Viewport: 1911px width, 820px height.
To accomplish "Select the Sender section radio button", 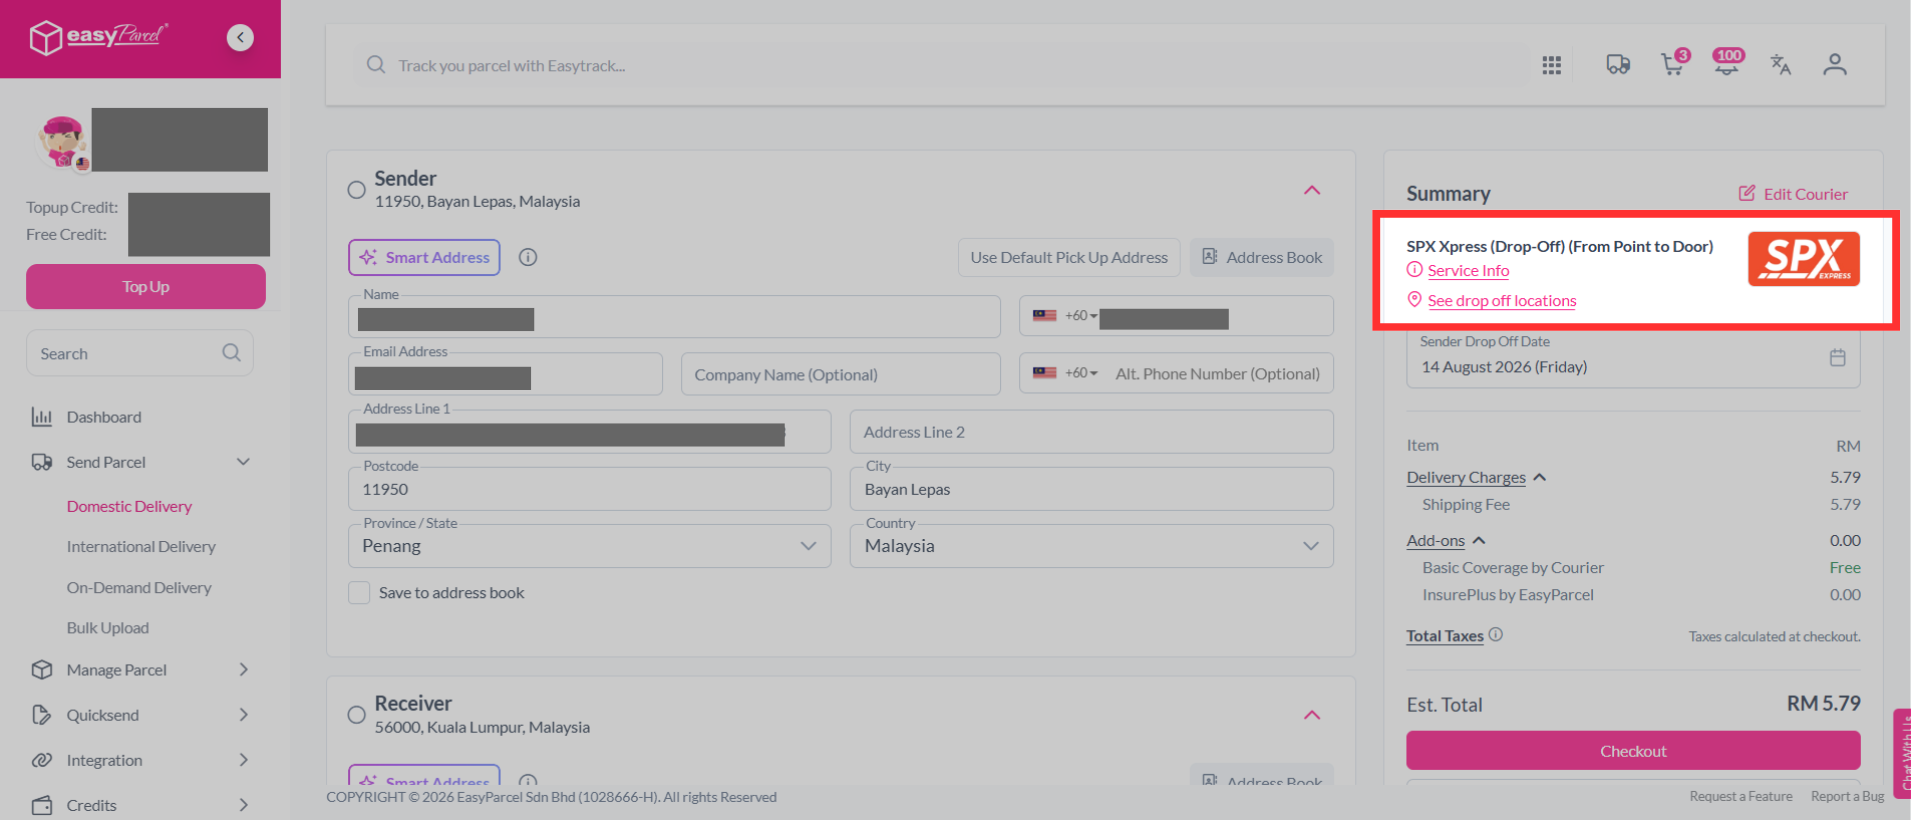I will click(356, 190).
